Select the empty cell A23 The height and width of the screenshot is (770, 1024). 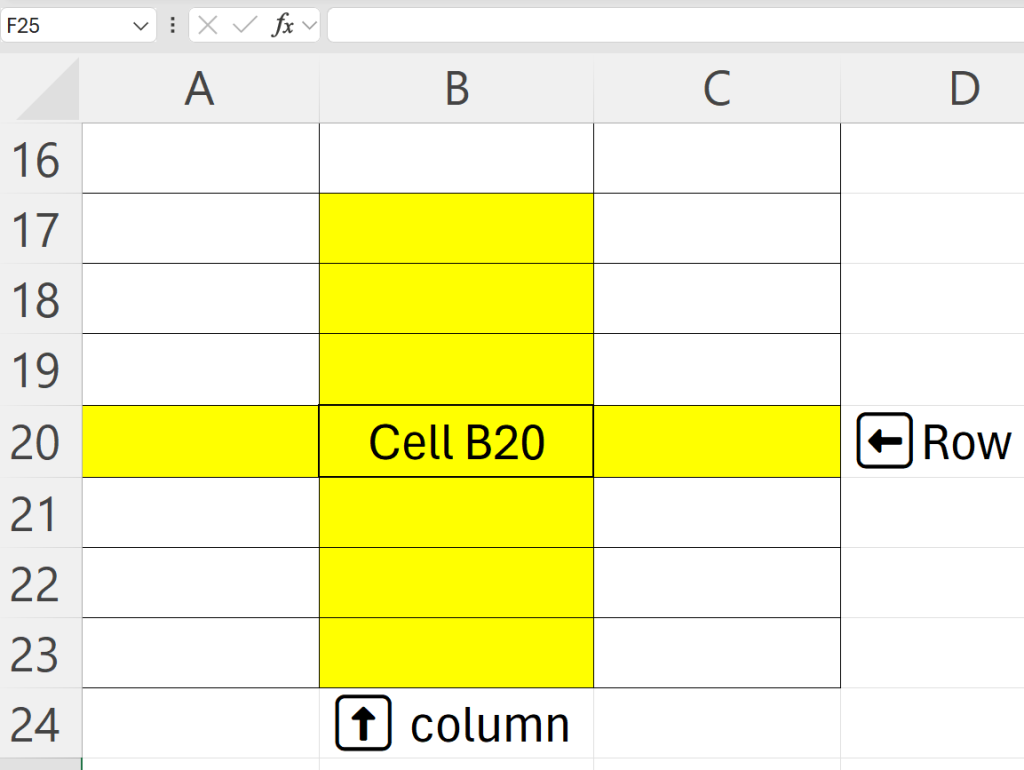pos(200,653)
